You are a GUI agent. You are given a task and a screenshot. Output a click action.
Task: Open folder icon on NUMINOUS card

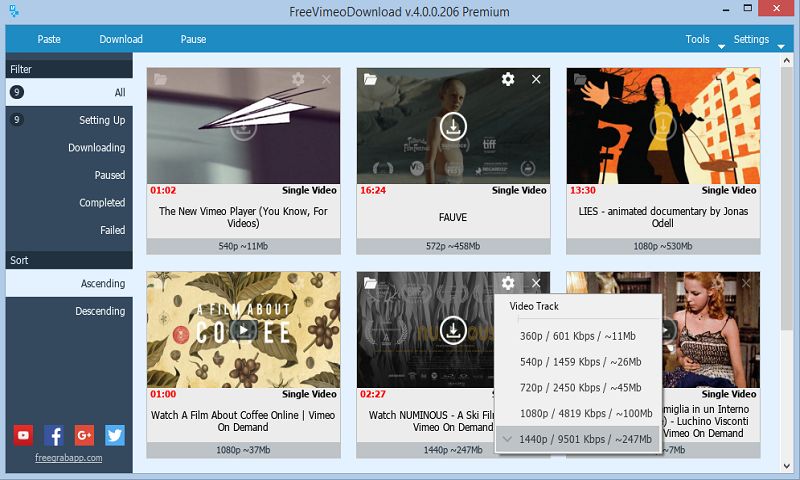pyautogui.click(x=370, y=283)
